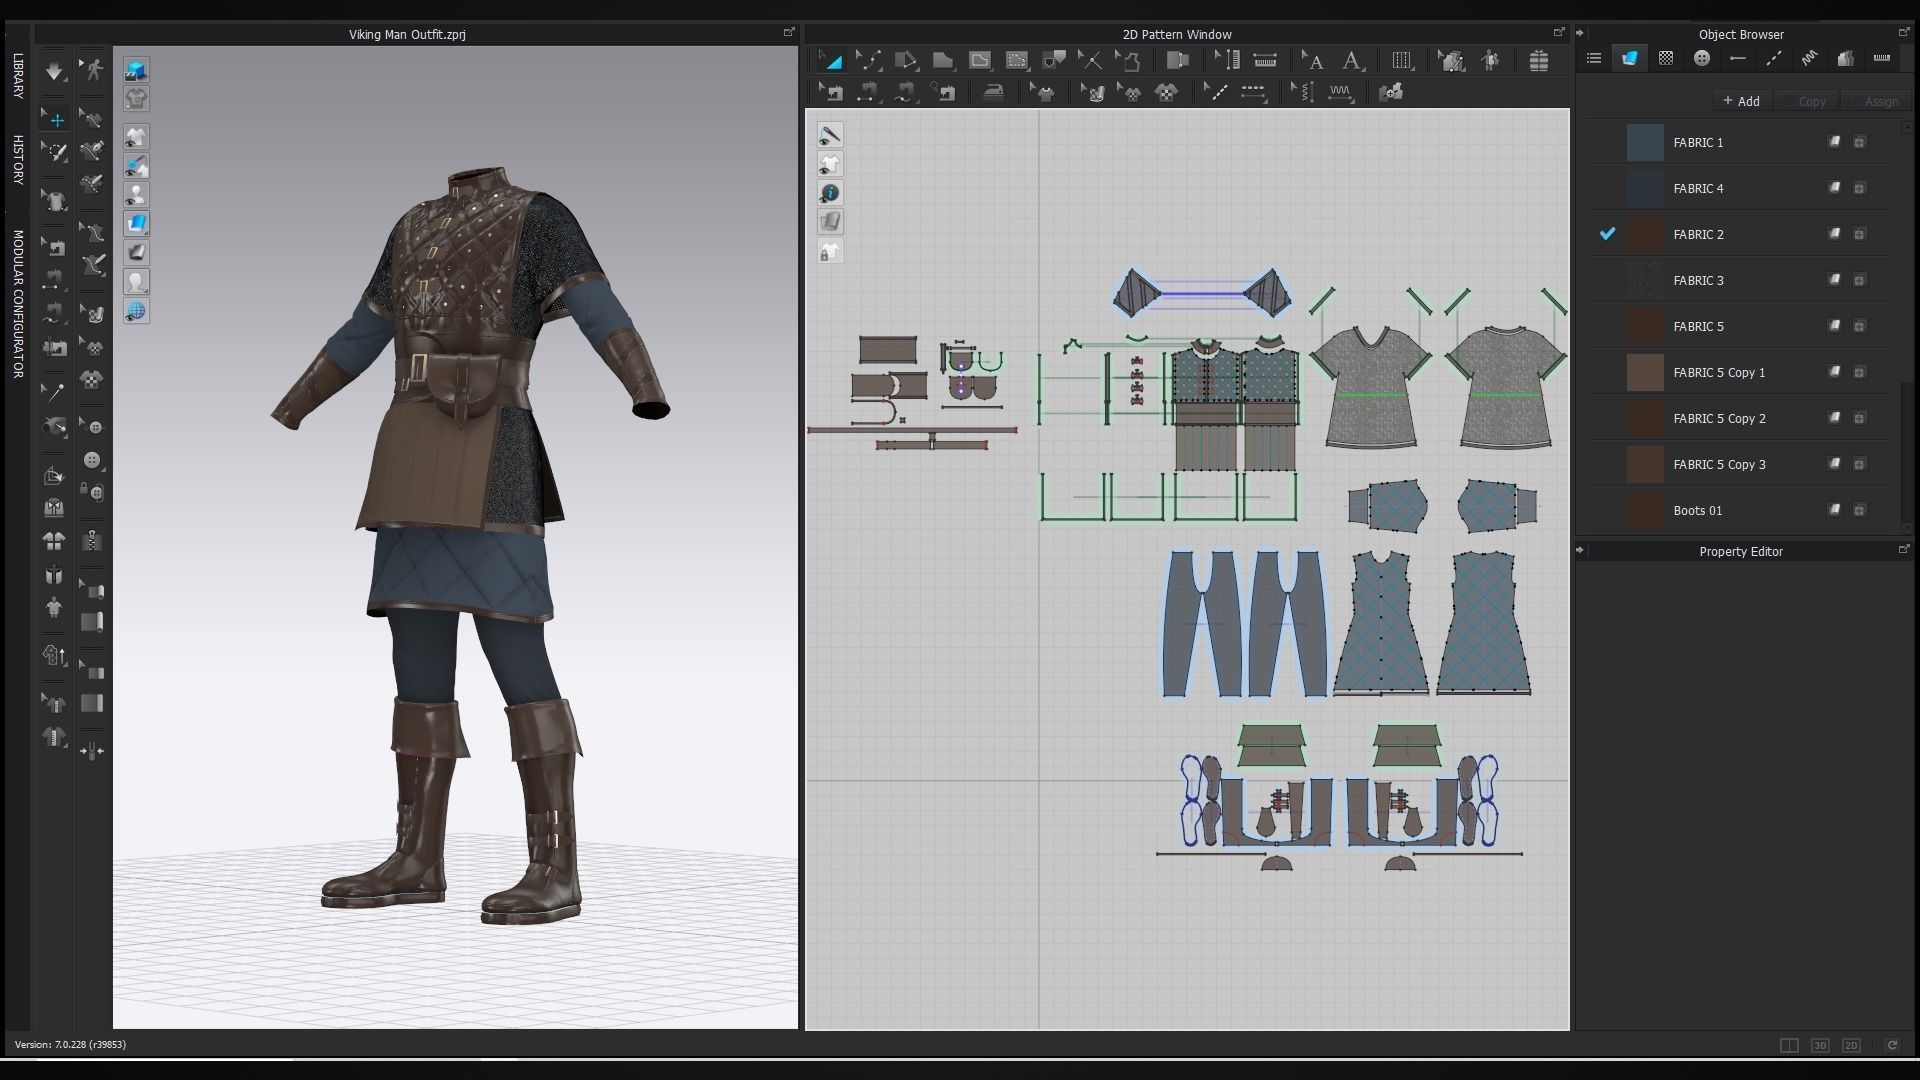Pick the Unfold pattern tool
1920x1080 pixels.
(1178, 60)
